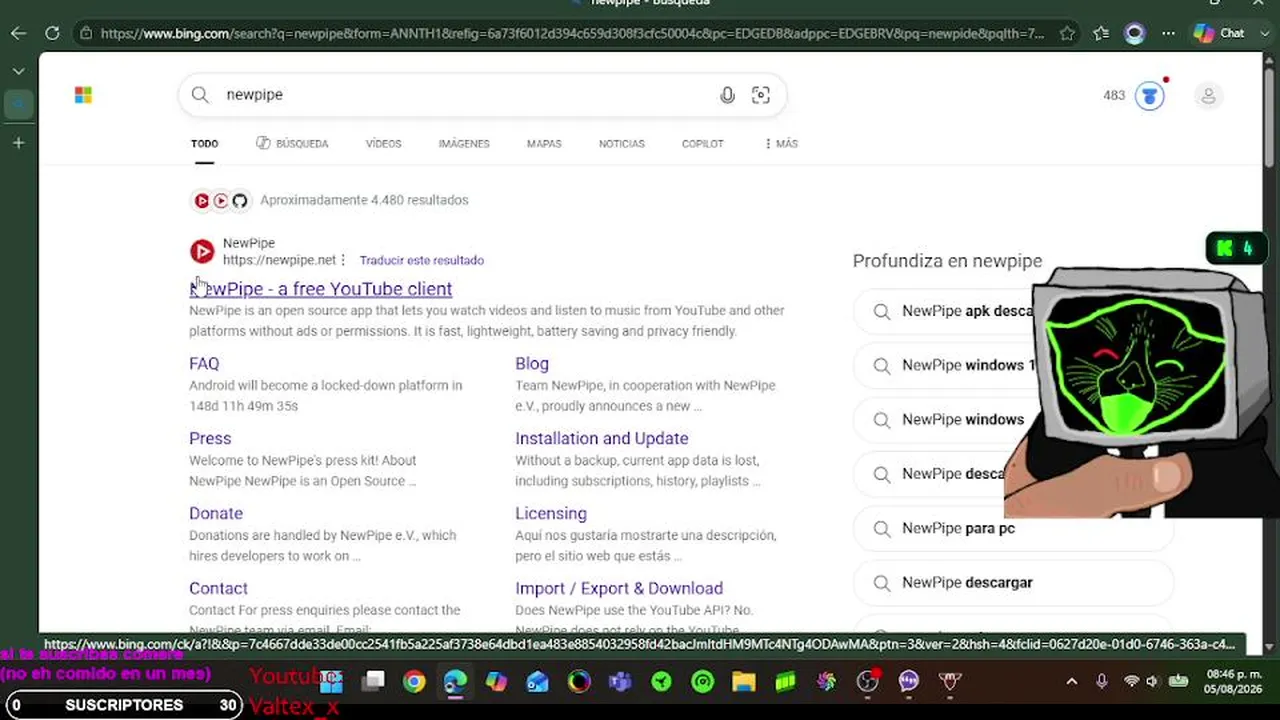Open the options dots beside newpipe.net URL
The width and height of the screenshot is (1280, 720).
[x=343, y=260]
